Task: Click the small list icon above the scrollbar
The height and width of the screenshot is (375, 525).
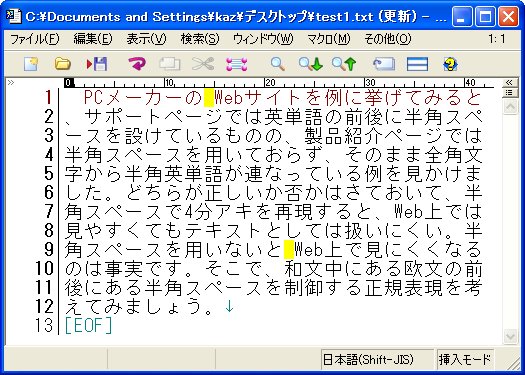Action: click(x=510, y=92)
